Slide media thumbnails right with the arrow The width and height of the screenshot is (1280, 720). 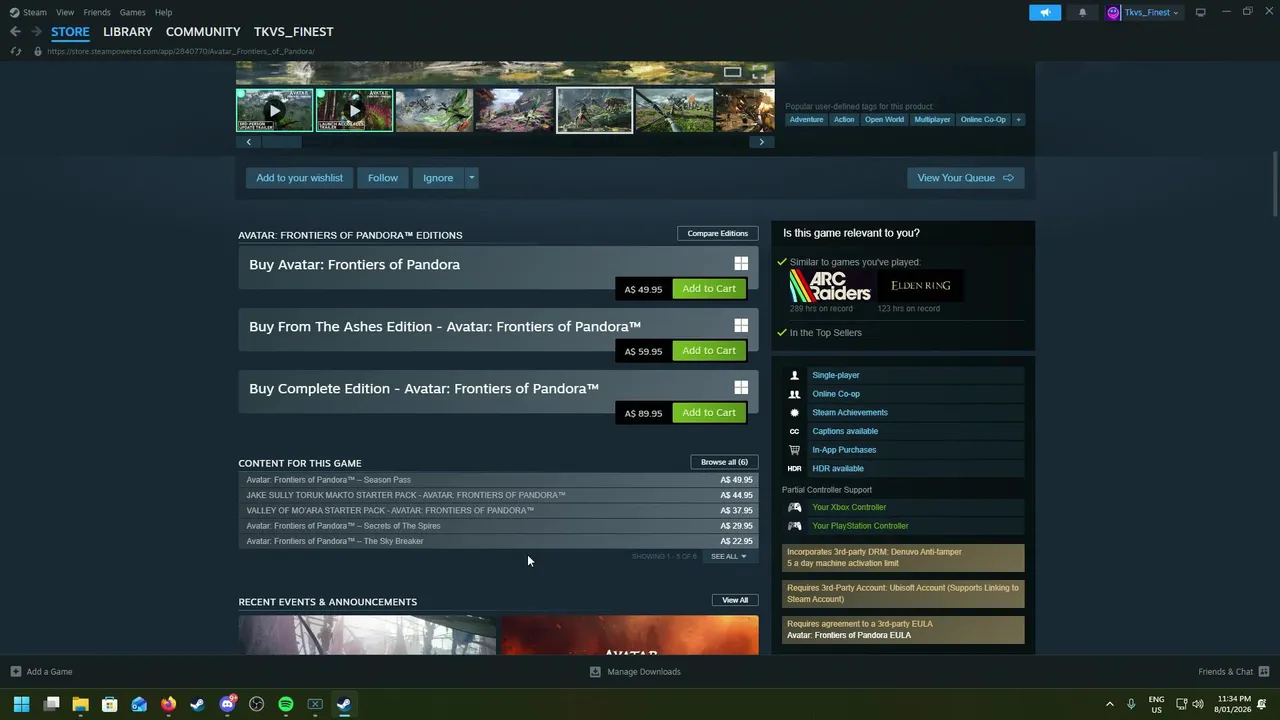click(x=762, y=142)
